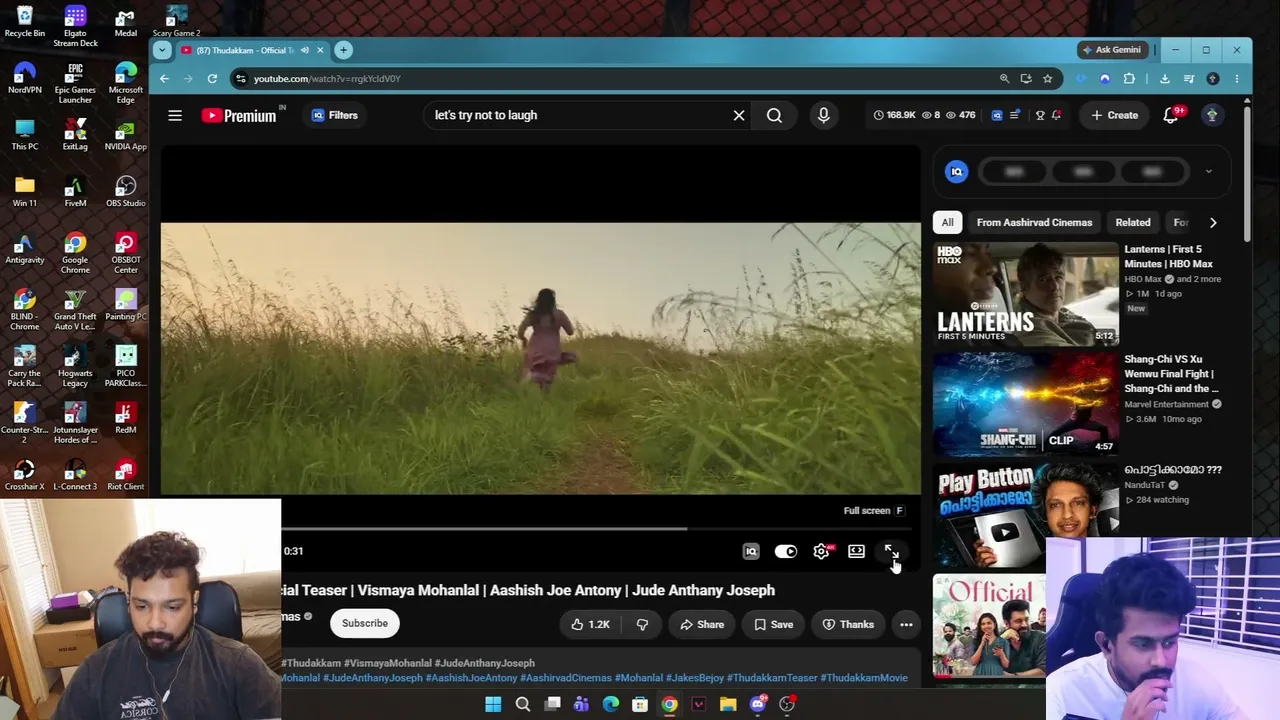The image size is (1280, 720).
Task: Open OBS Studio desktop shortcut
Action: point(125,190)
